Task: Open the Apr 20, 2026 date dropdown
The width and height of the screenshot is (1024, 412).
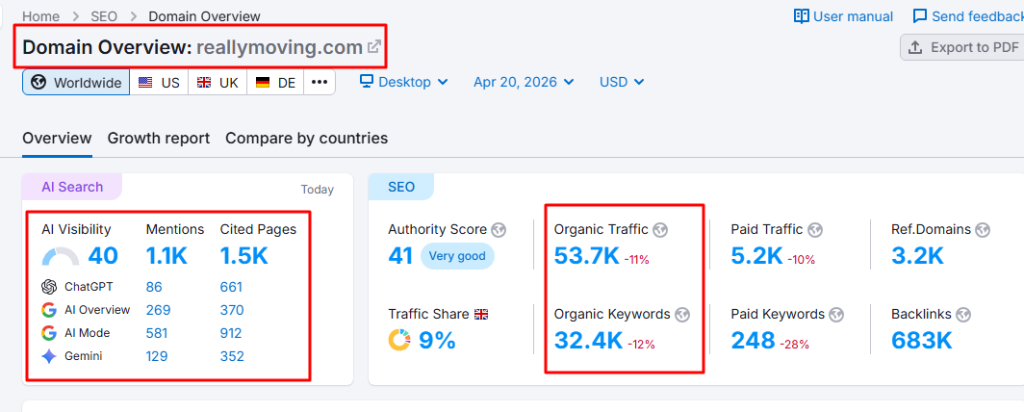Action: click(x=524, y=82)
